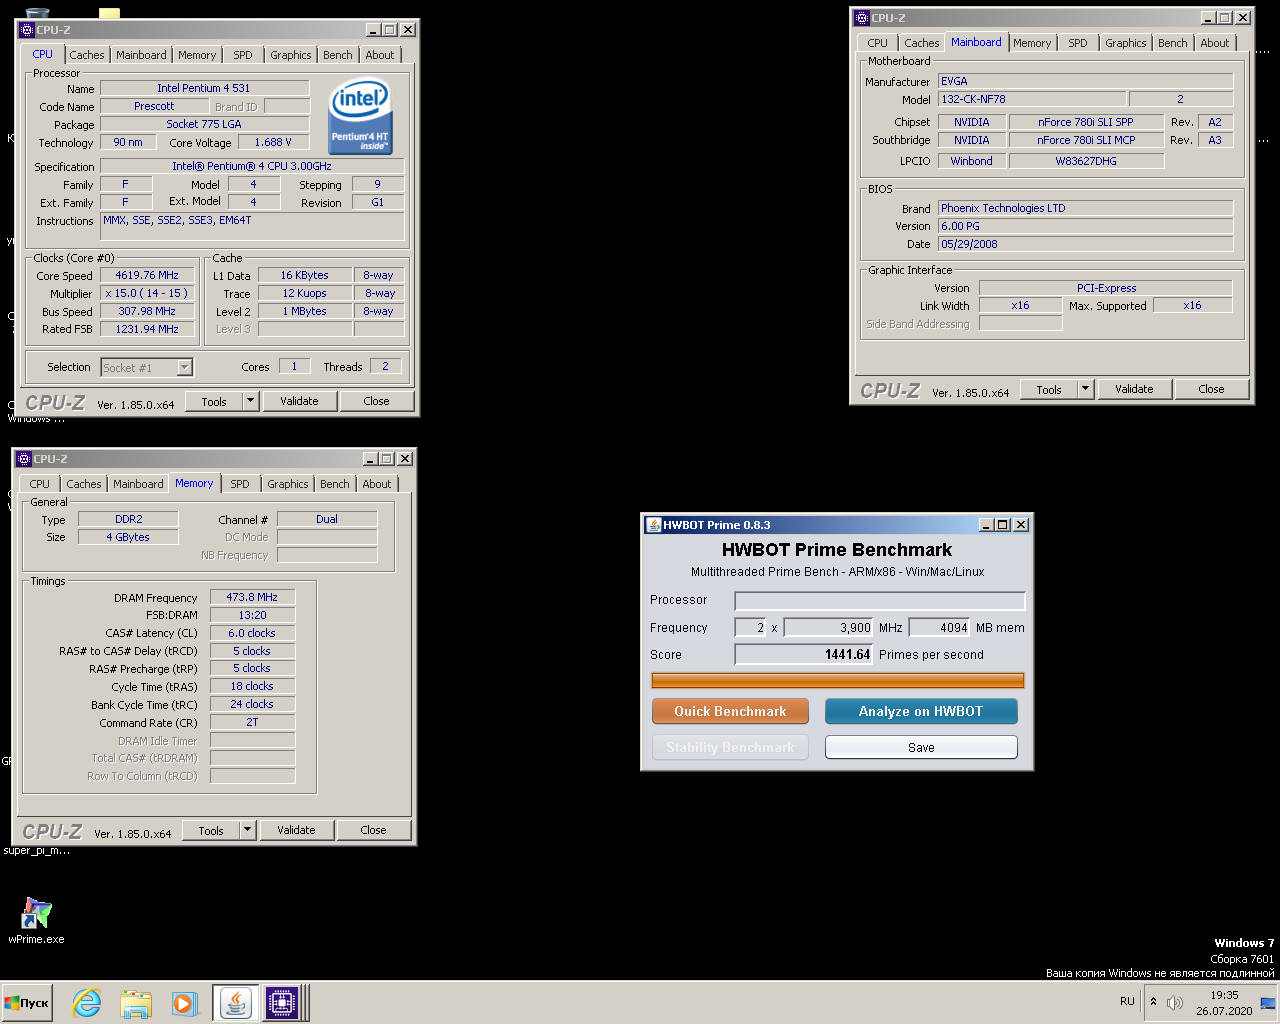1280x1024 pixels.
Task: Expand Tools dropdown arrow in CPU window
Action: click(x=250, y=401)
